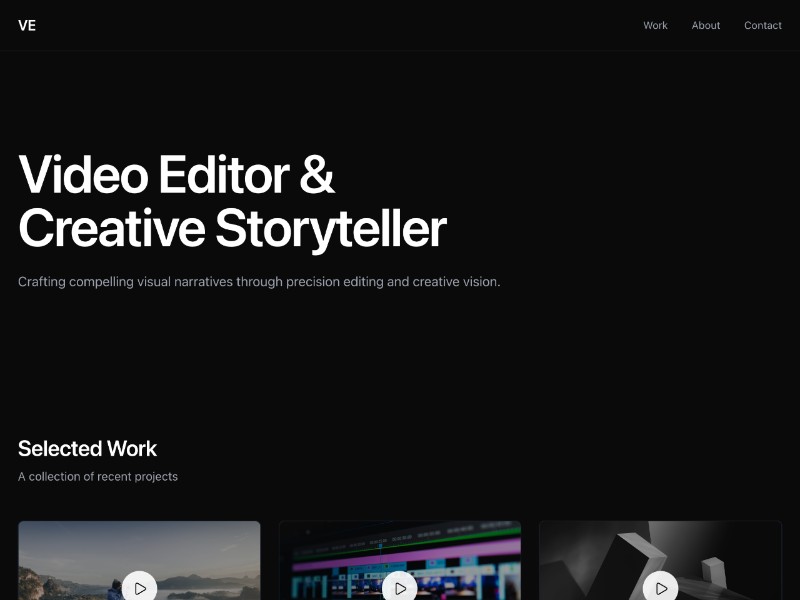
Task: Play the abstract geometric shapes video
Action: (660, 588)
